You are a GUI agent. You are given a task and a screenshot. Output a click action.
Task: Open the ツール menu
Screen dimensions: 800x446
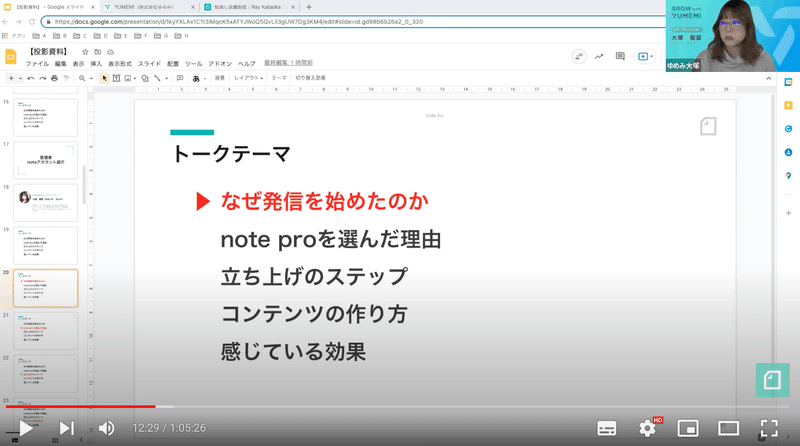(193, 64)
